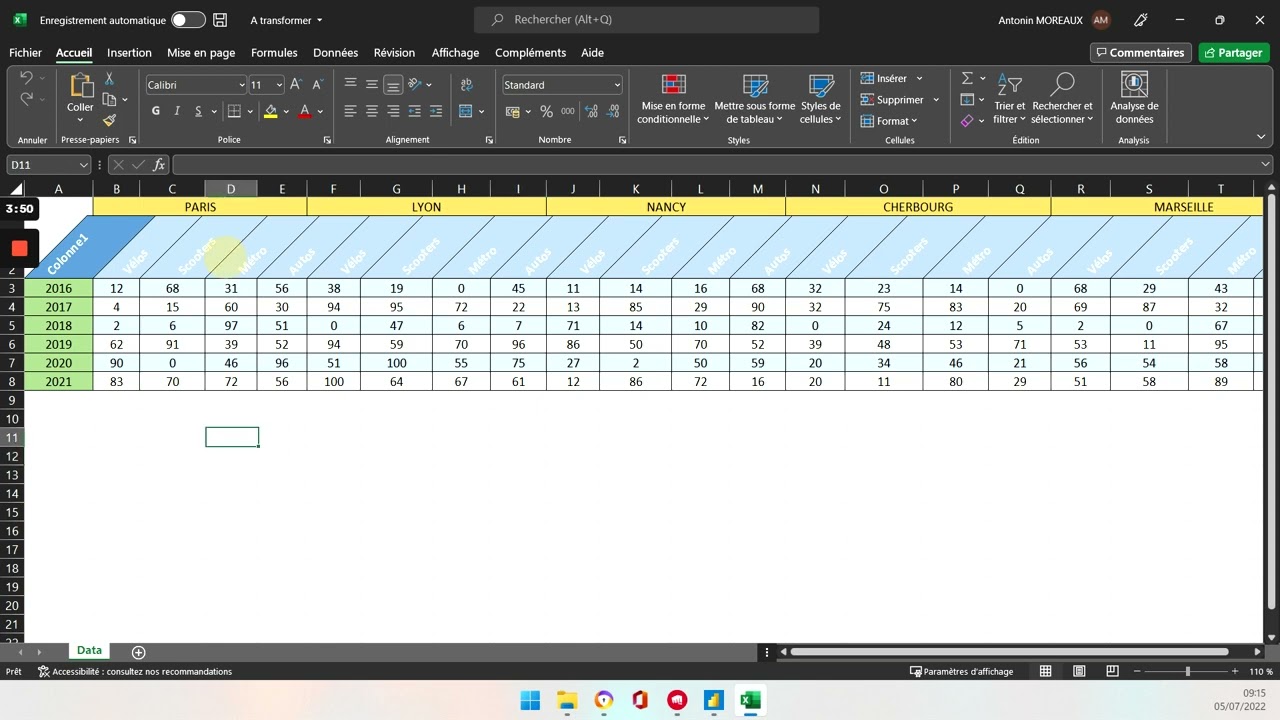Screen dimensions: 1280x720
Task: Click the Redo arrow icon
Action: tap(26, 99)
